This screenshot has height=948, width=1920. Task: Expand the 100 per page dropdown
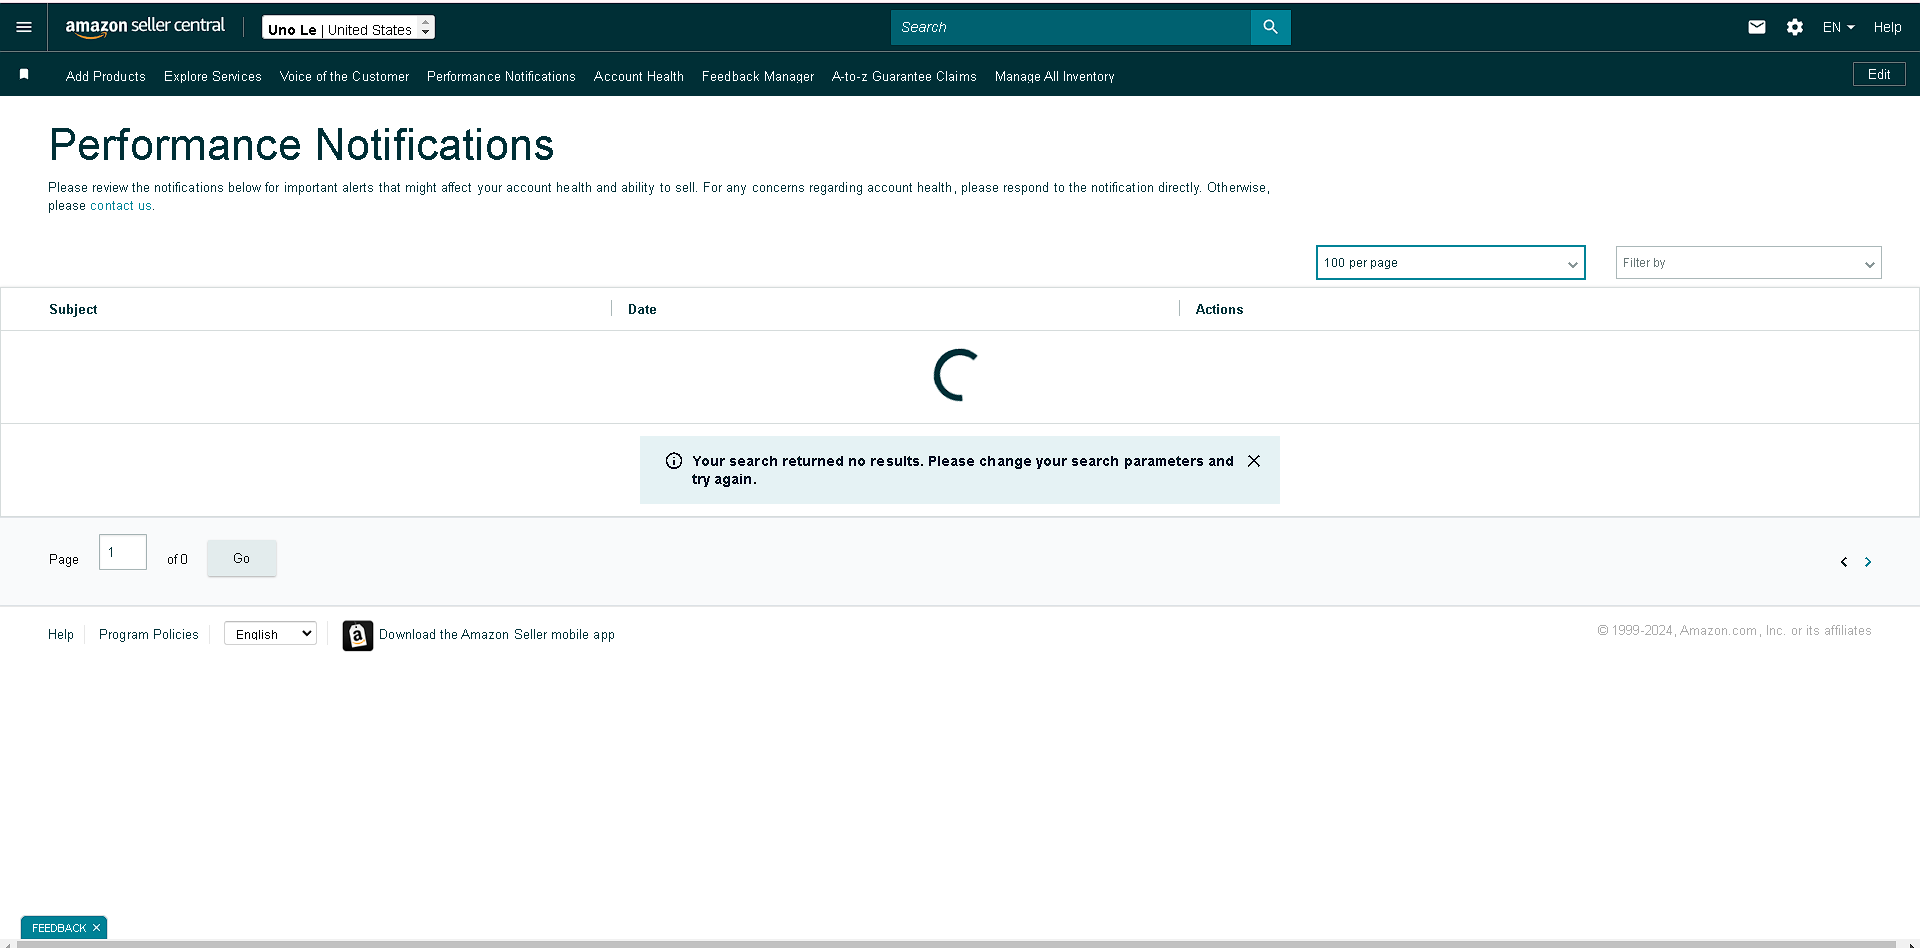1450,263
